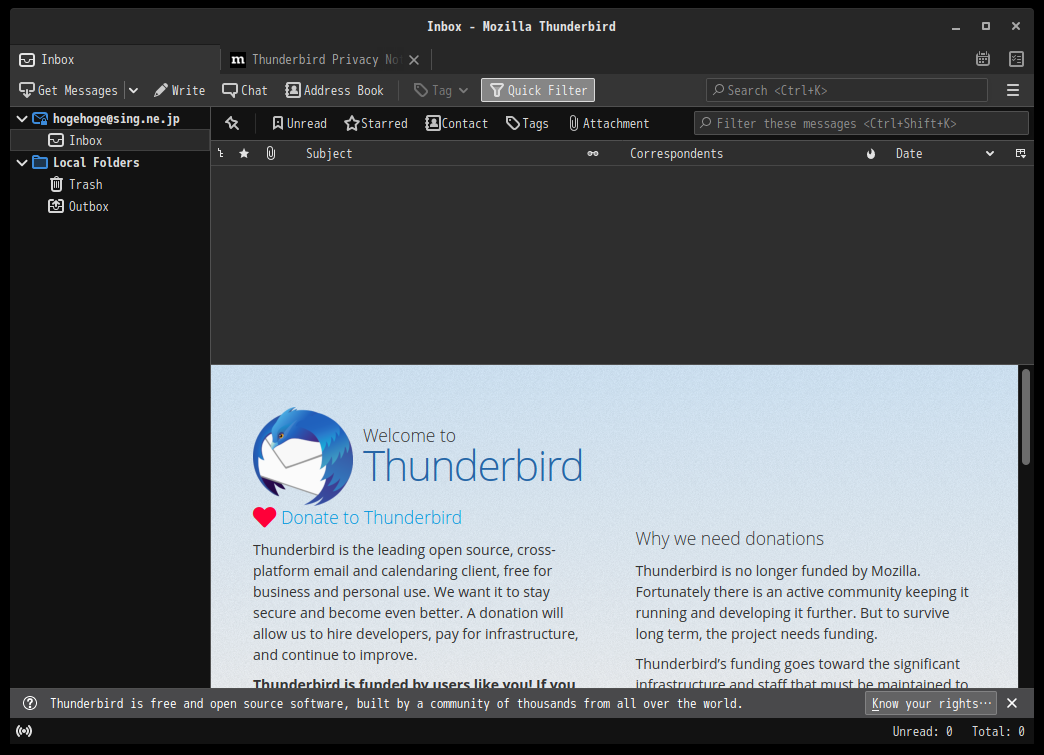Close Thunderbird Privacy Notice tab
This screenshot has width=1044, height=755.
pos(414,59)
